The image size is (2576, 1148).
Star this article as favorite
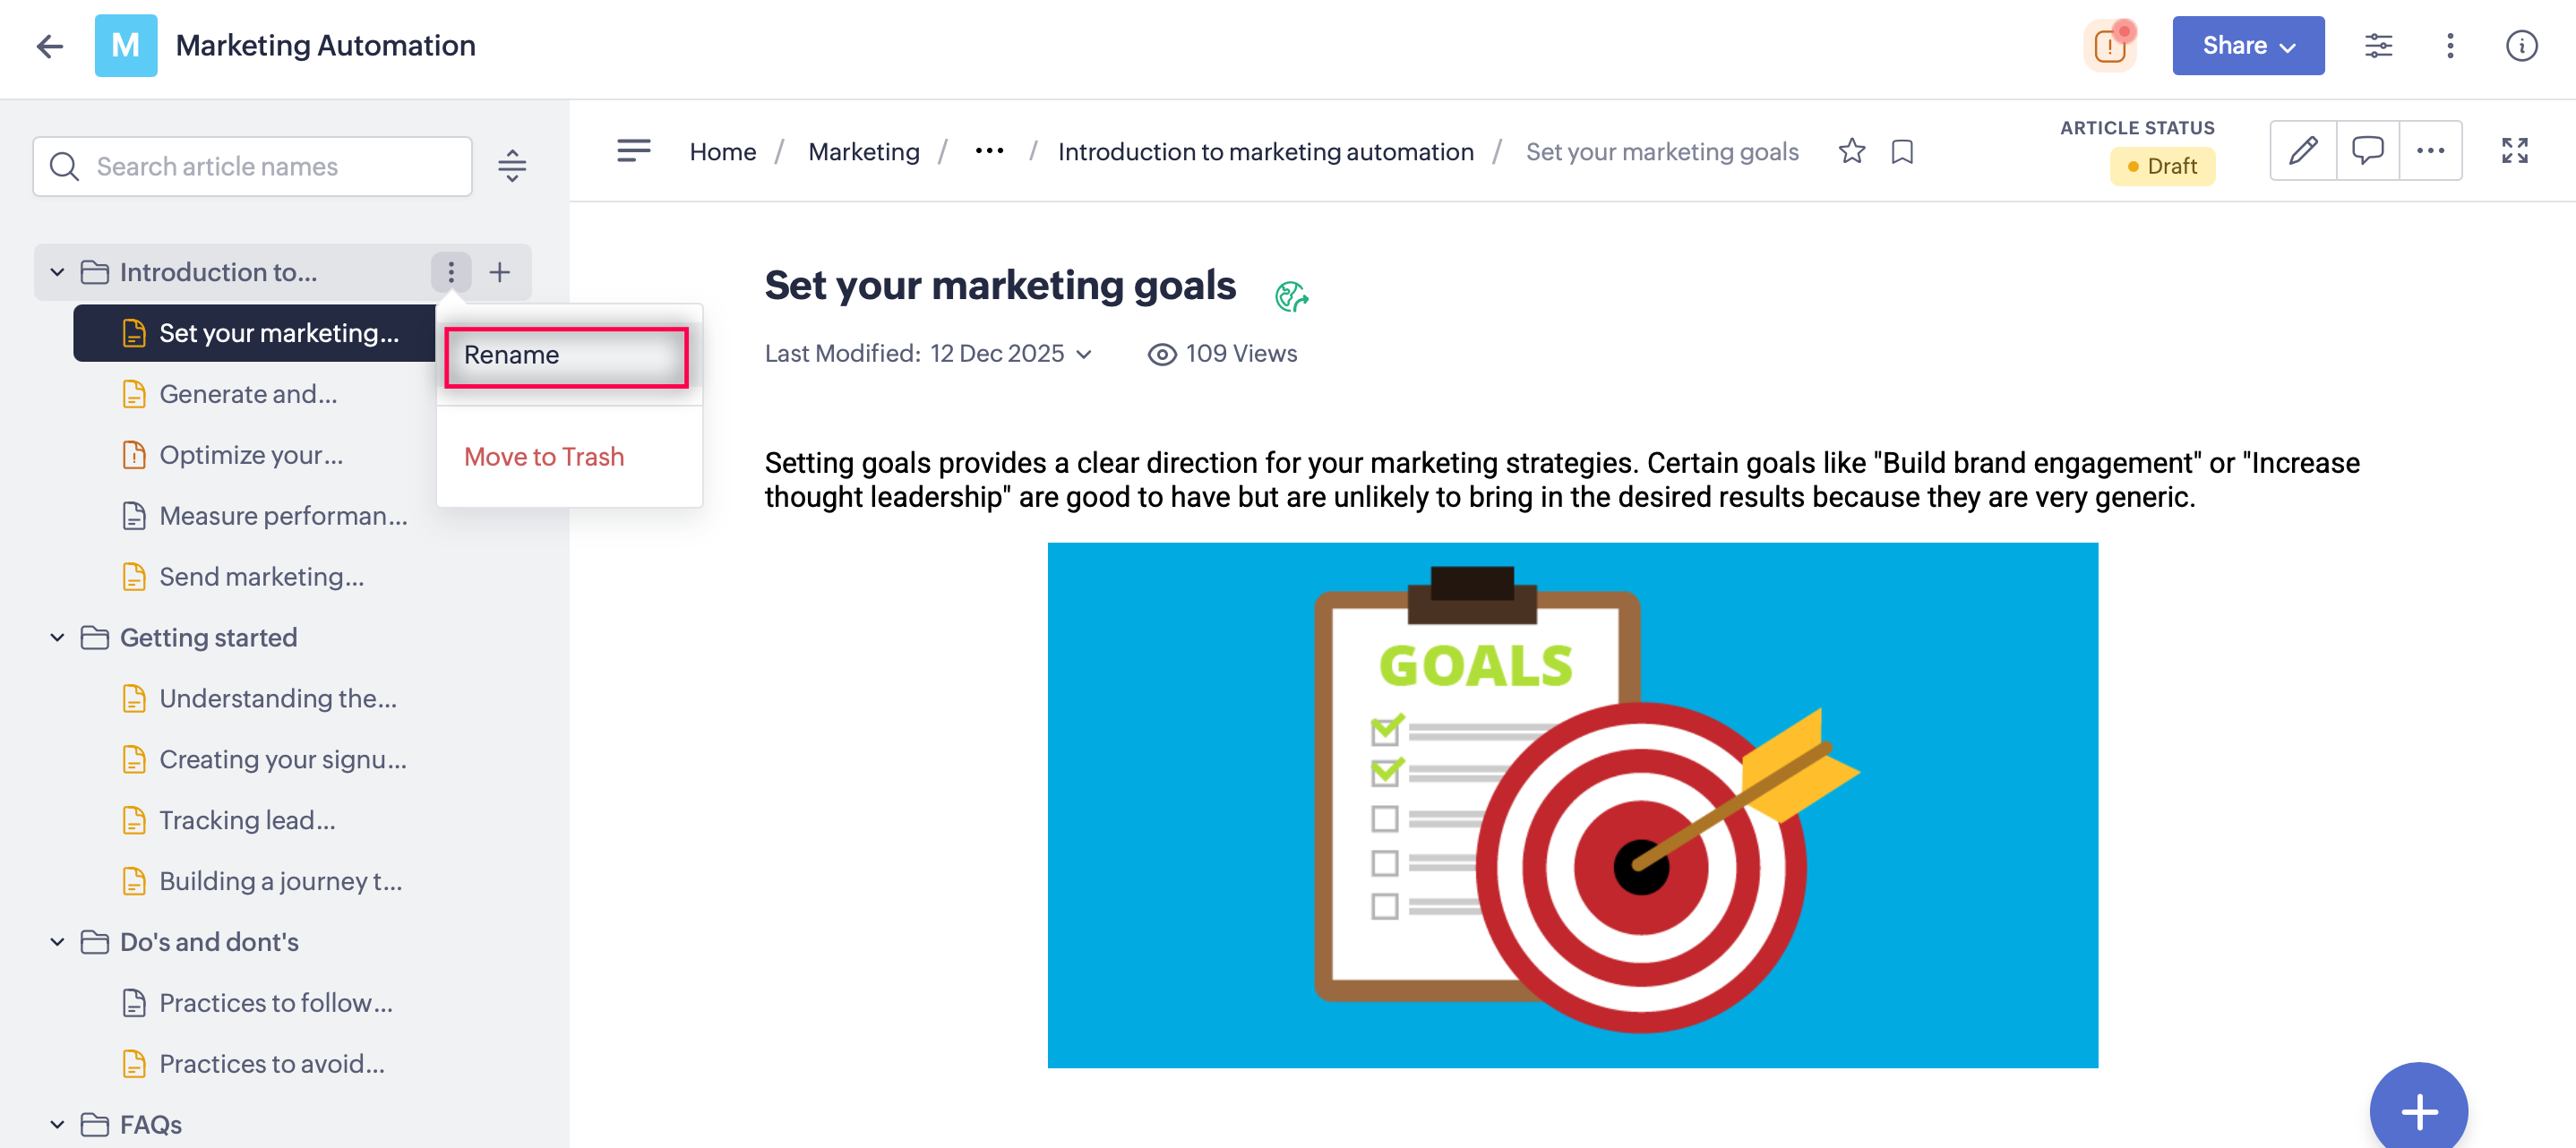point(1851,151)
